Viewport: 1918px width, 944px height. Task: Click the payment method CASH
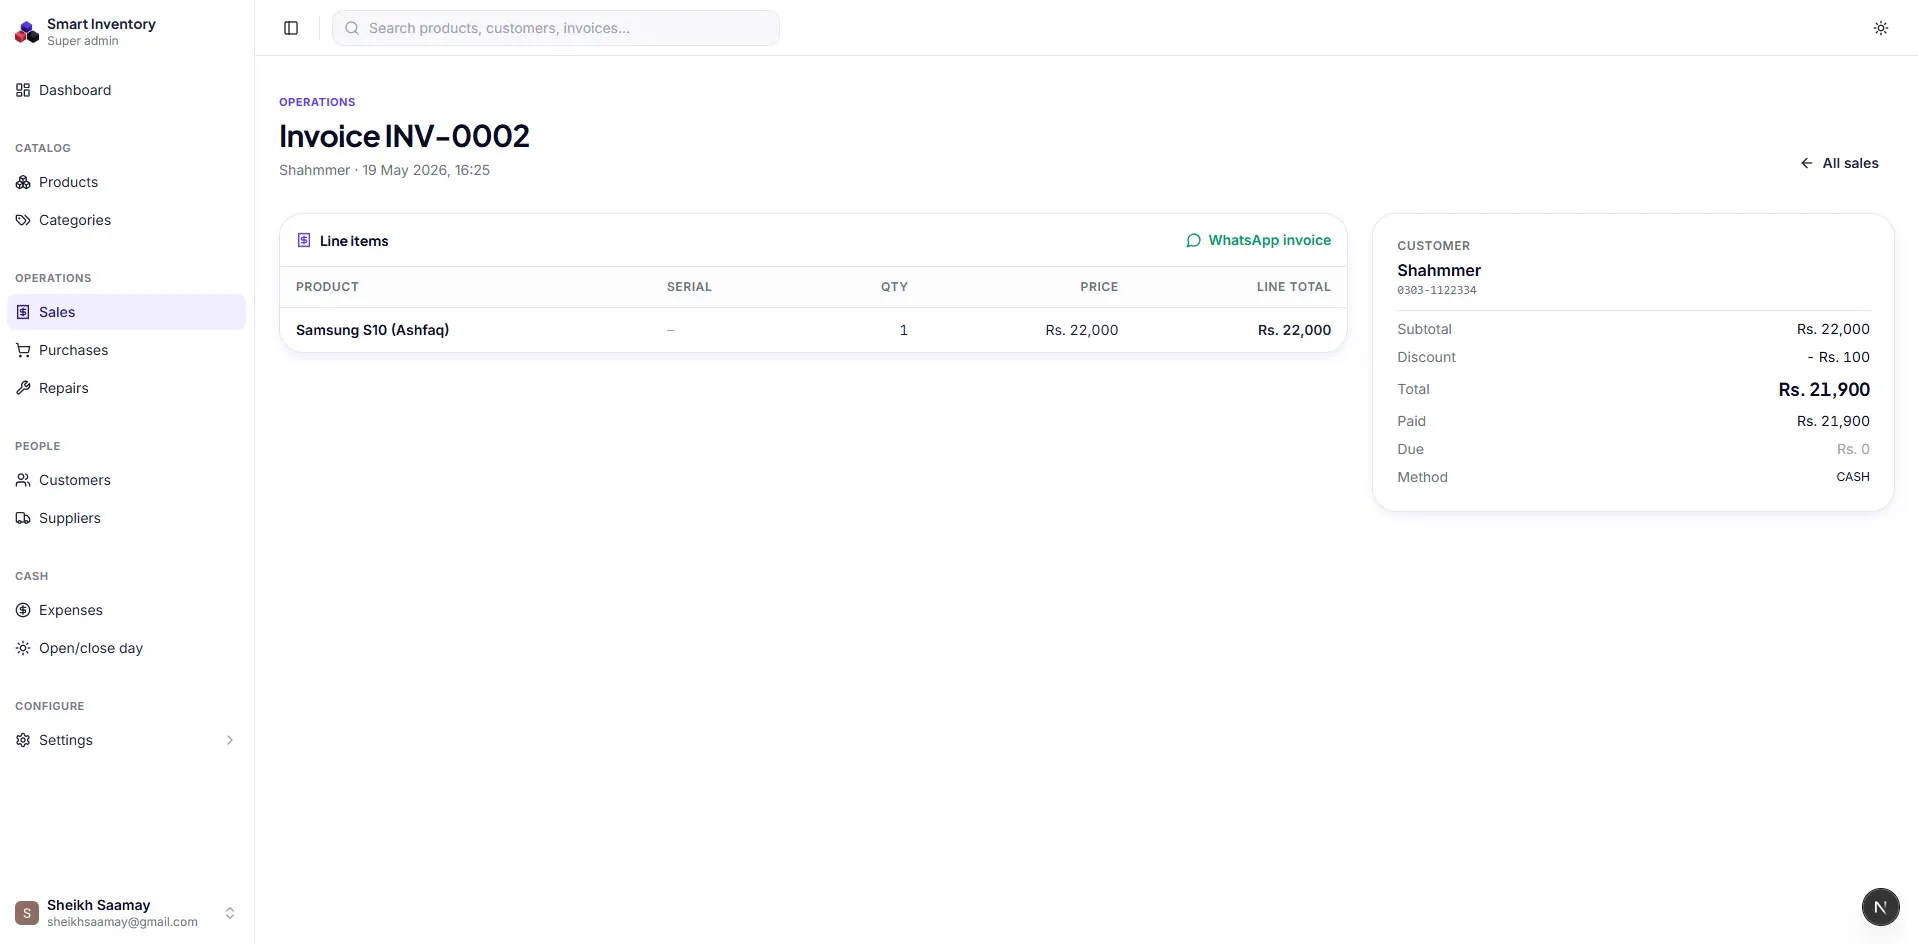(1853, 477)
